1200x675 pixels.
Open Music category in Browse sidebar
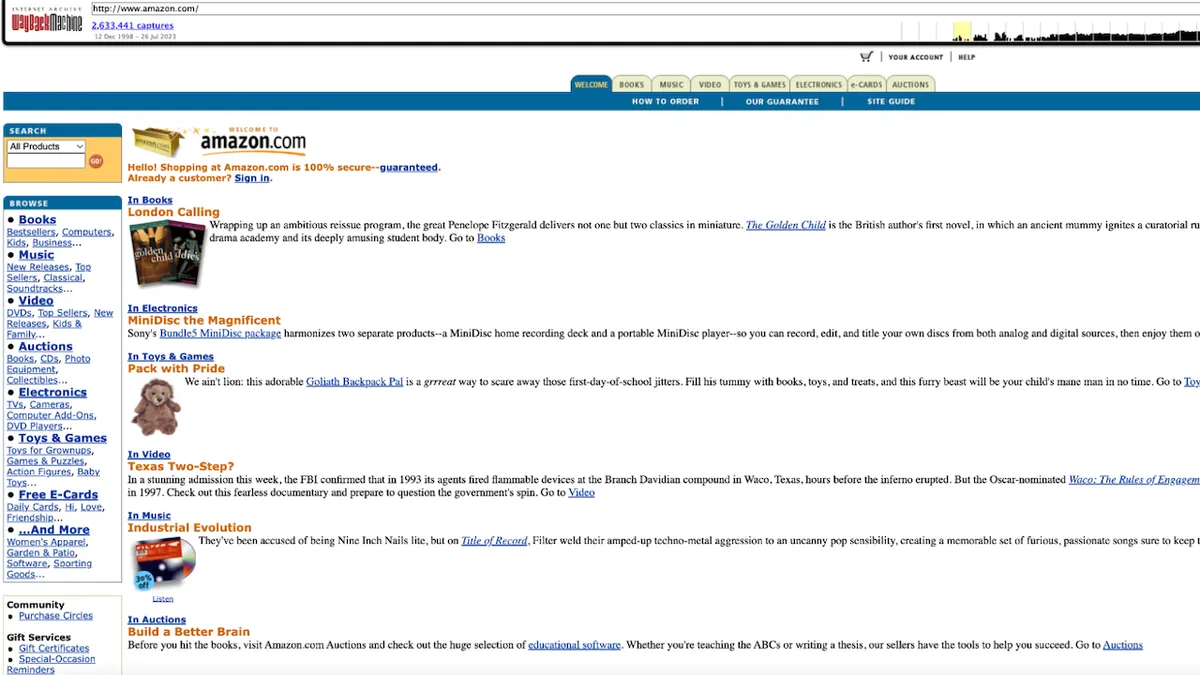click(x=36, y=255)
